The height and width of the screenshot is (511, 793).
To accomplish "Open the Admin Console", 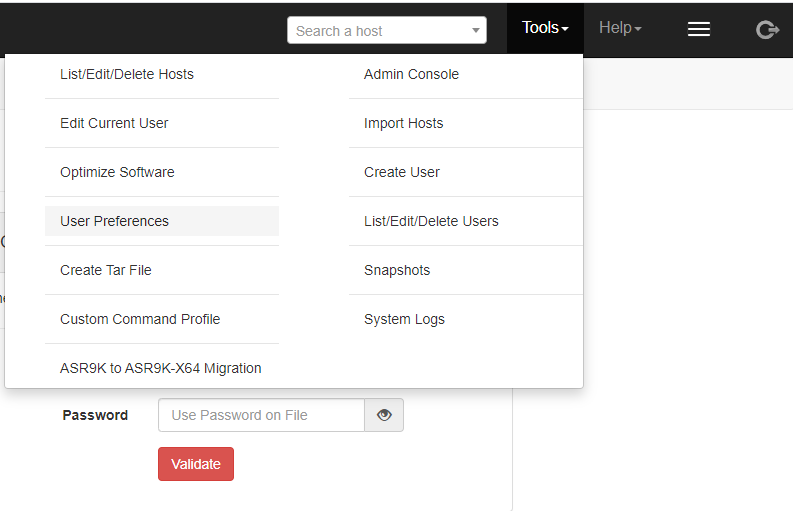I will tap(411, 74).
